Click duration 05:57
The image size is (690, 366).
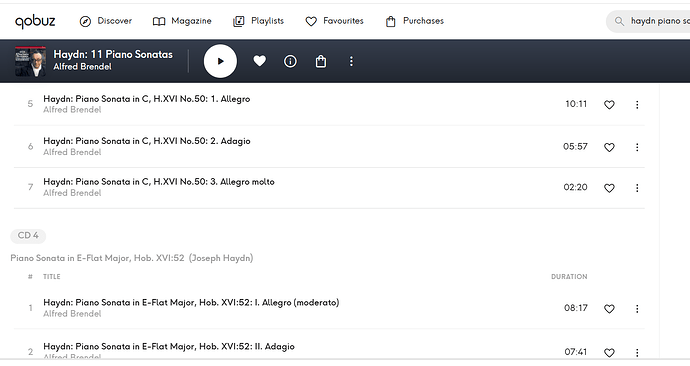click(x=575, y=146)
